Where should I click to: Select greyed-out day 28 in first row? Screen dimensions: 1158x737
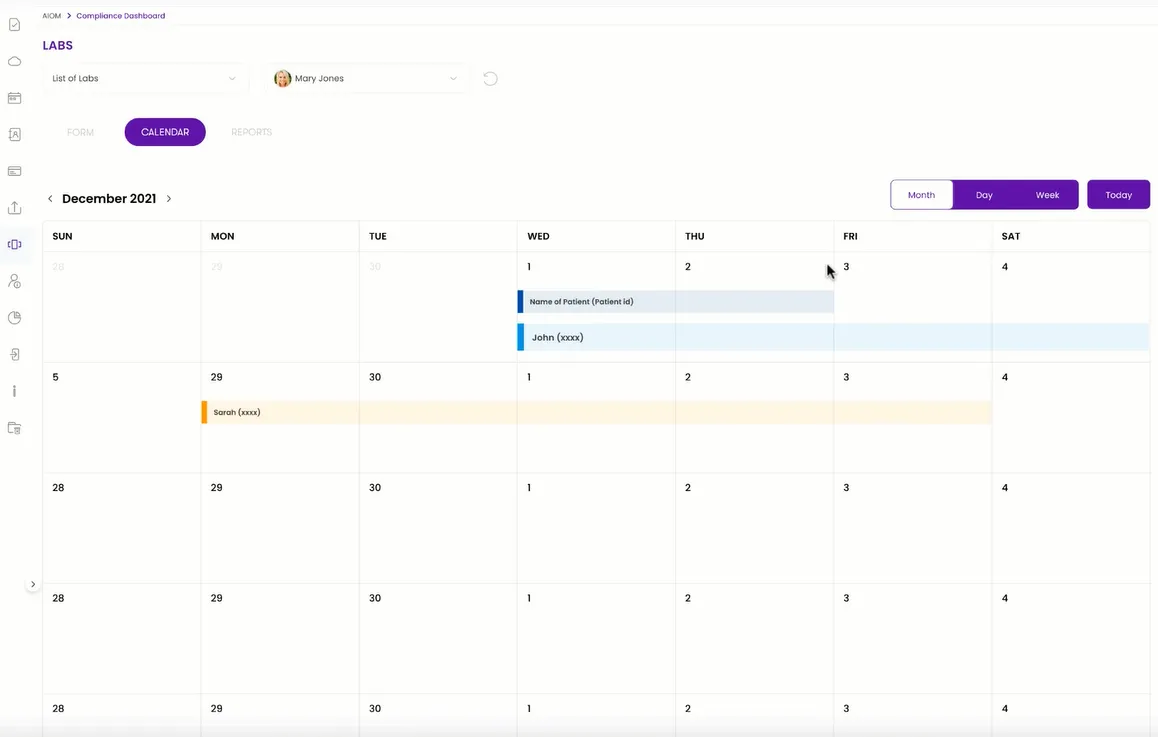tap(58, 267)
